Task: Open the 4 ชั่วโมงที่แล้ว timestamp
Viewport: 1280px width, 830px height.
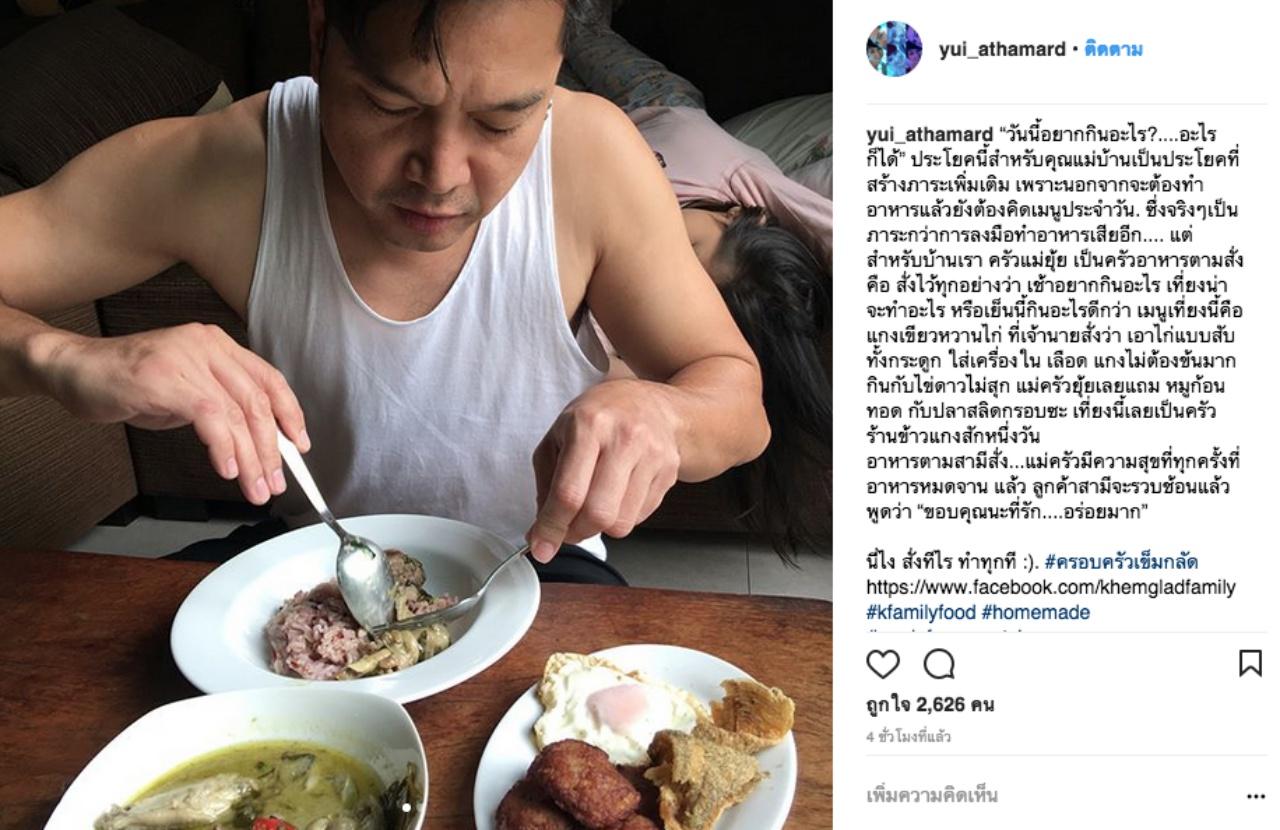Action: click(x=909, y=737)
